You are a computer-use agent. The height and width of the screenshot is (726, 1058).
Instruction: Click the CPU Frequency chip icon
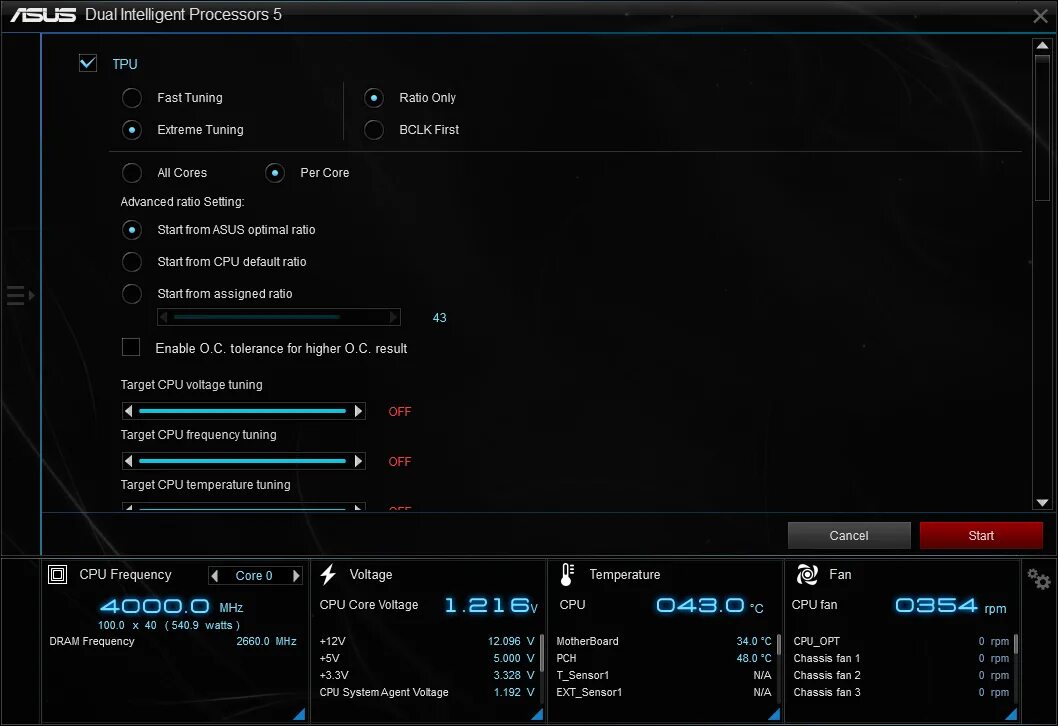click(x=57, y=574)
